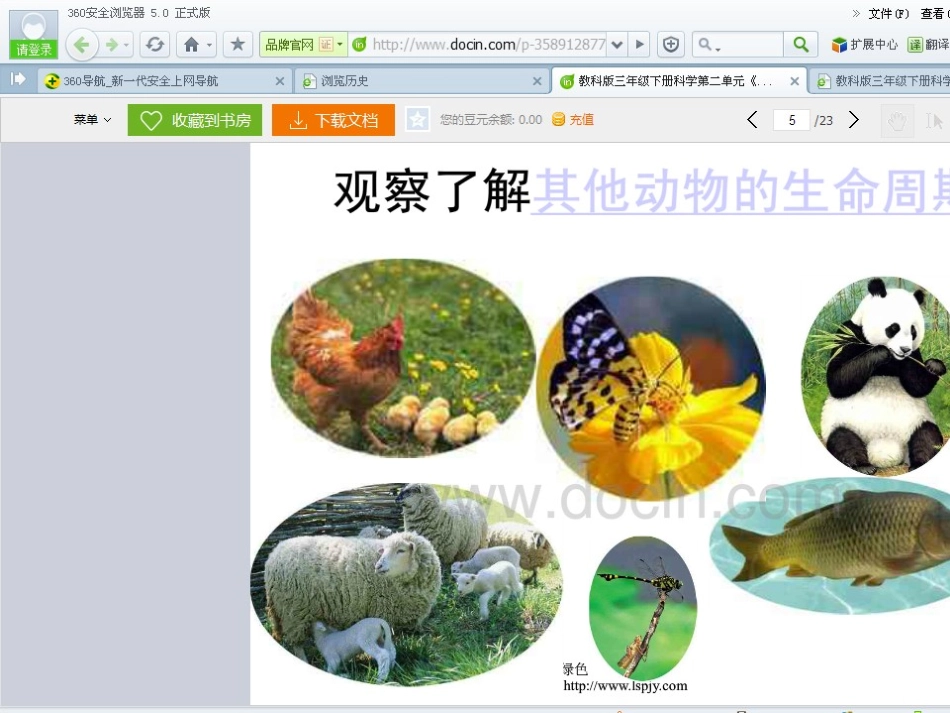The width and height of the screenshot is (950, 713).
Task: Open the address bar URL dropdown
Action: (617, 45)
